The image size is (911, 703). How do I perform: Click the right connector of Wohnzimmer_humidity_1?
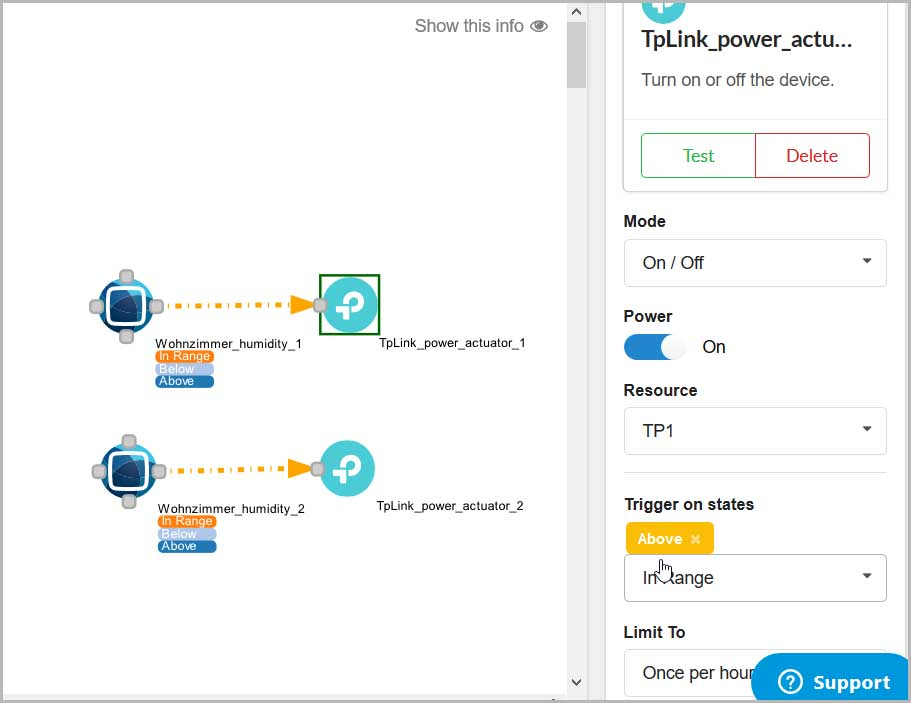[x=156, y=306]
